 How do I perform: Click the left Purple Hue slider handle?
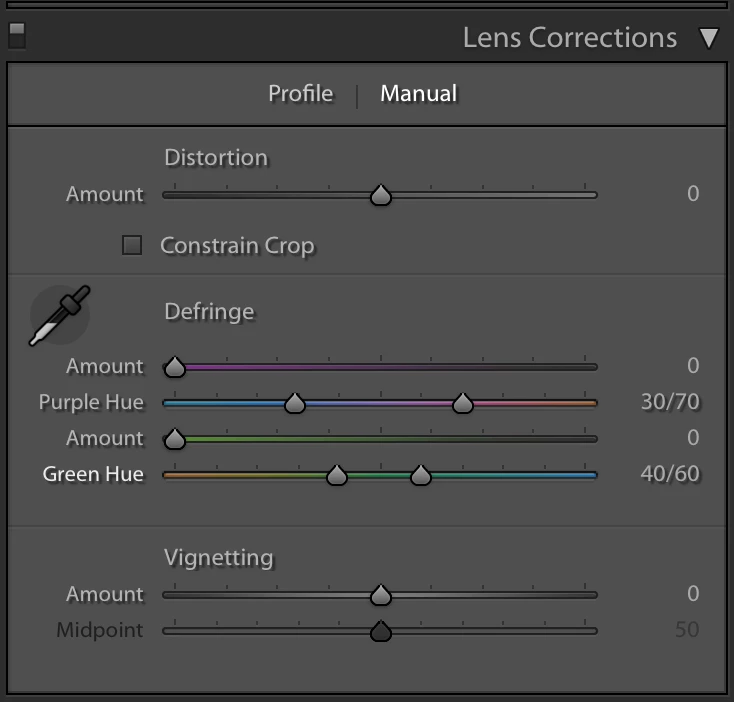coord(294,403)
